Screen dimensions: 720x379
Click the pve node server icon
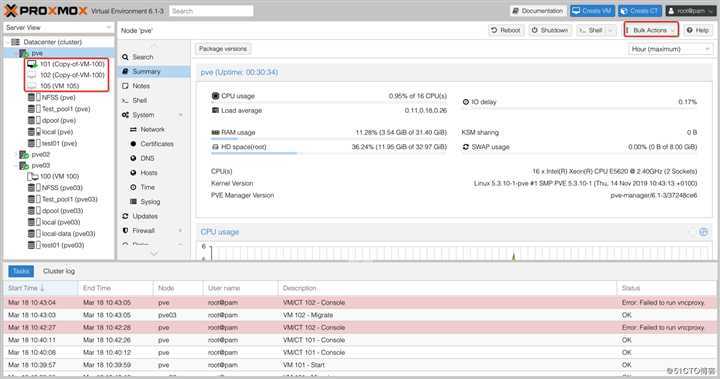pyautogui.click(x=24, y=53)
